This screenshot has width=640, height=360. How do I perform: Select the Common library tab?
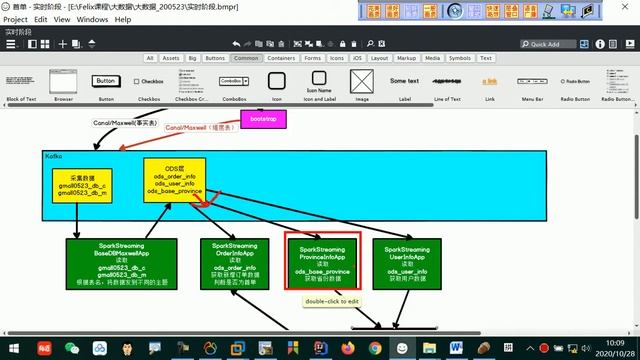pyautogui.click(x=246, y=58)
